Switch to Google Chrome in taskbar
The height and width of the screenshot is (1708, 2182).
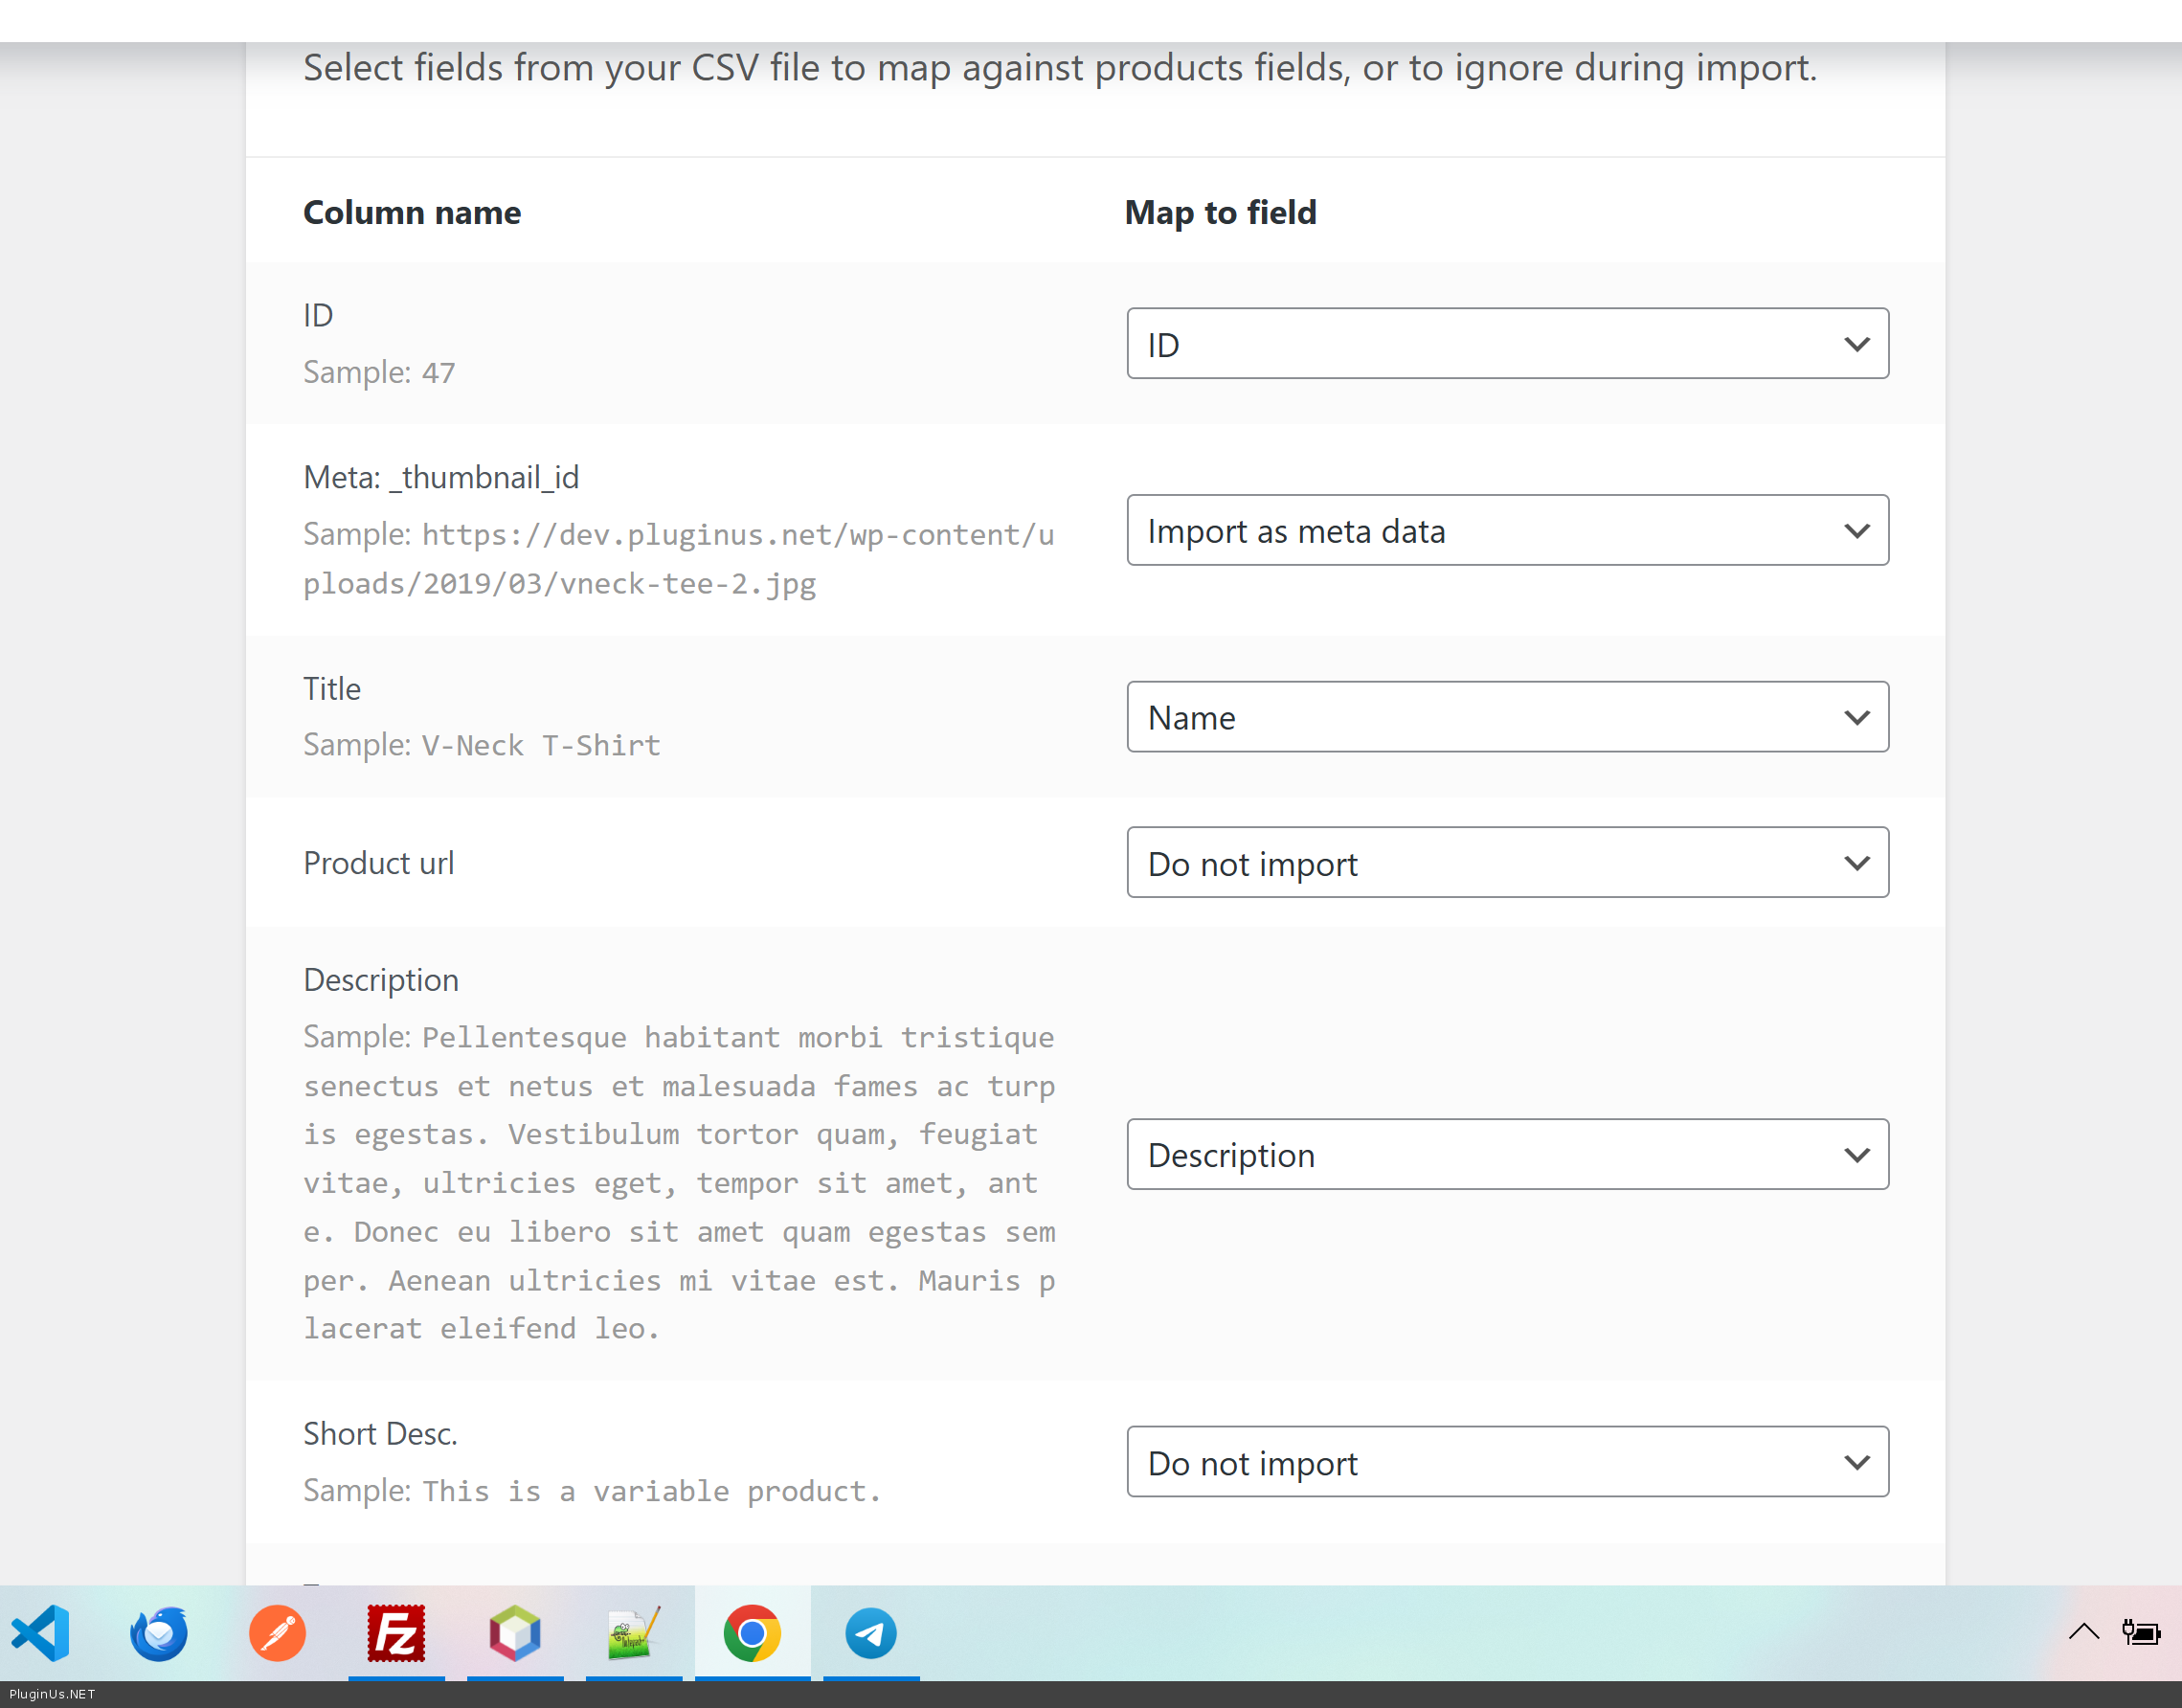(752, 1633)
